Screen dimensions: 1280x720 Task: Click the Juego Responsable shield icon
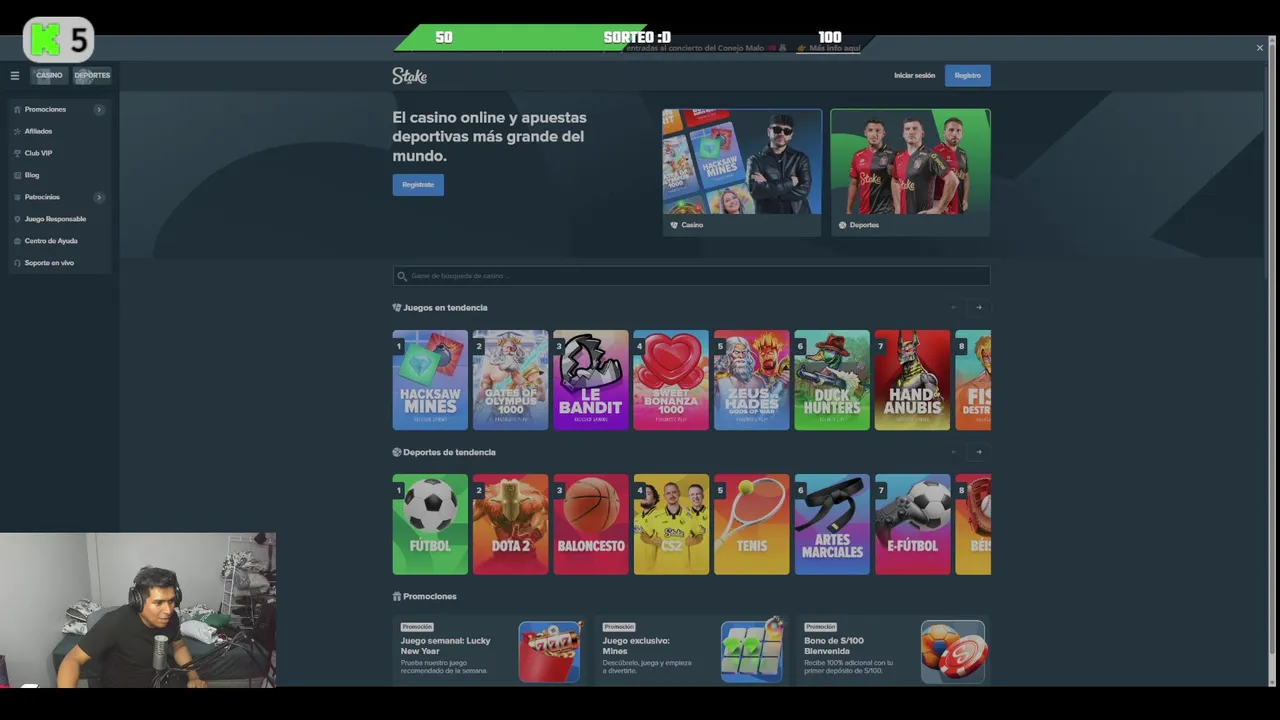17,219
